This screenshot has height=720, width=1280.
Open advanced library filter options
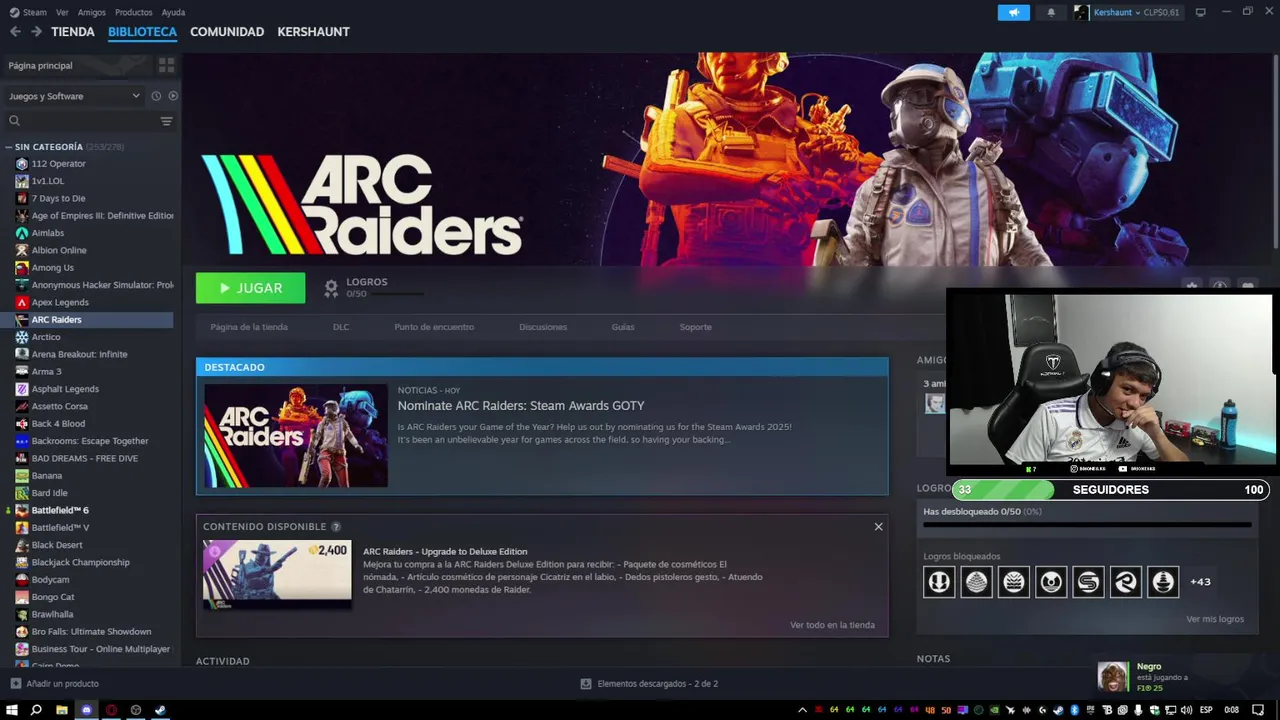coord(166,121)
